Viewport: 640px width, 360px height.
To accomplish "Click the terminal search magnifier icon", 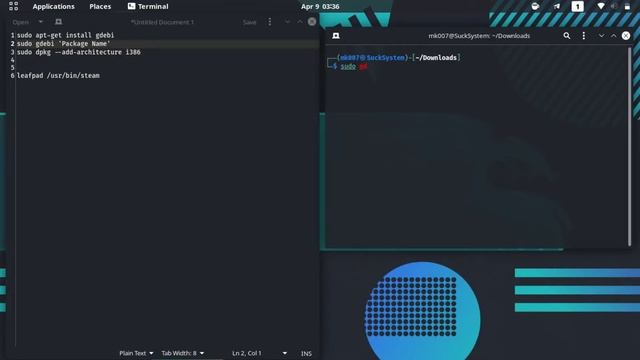I will click(567, 36).
